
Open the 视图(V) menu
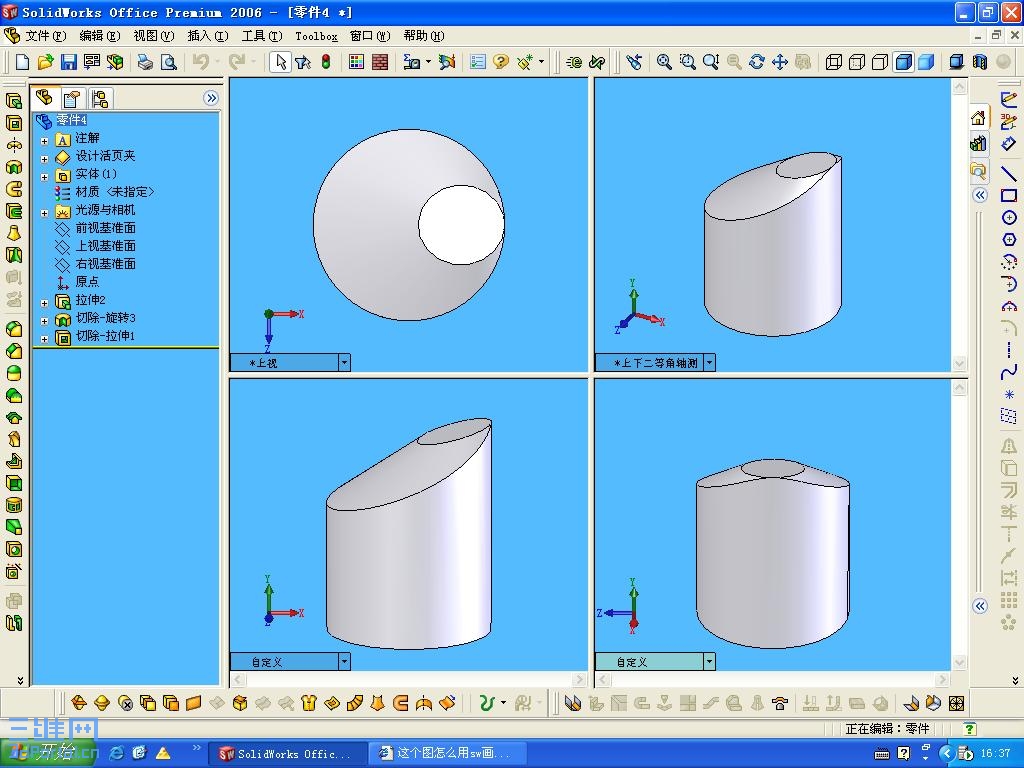[x=154, y=36]
